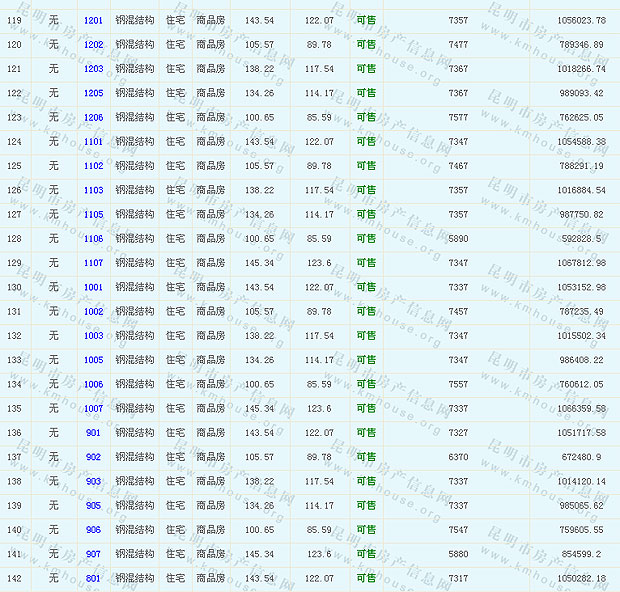
Task: Select total price cell 592828.5
Action: click(581, 239)
